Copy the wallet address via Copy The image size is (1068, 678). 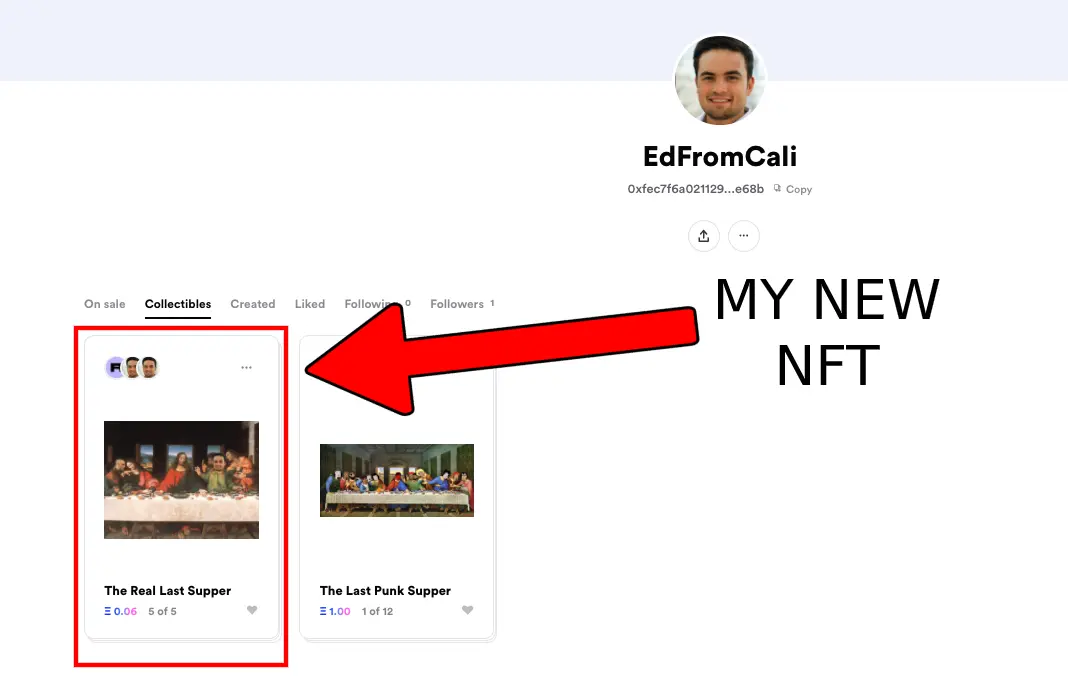coord(793,189)
